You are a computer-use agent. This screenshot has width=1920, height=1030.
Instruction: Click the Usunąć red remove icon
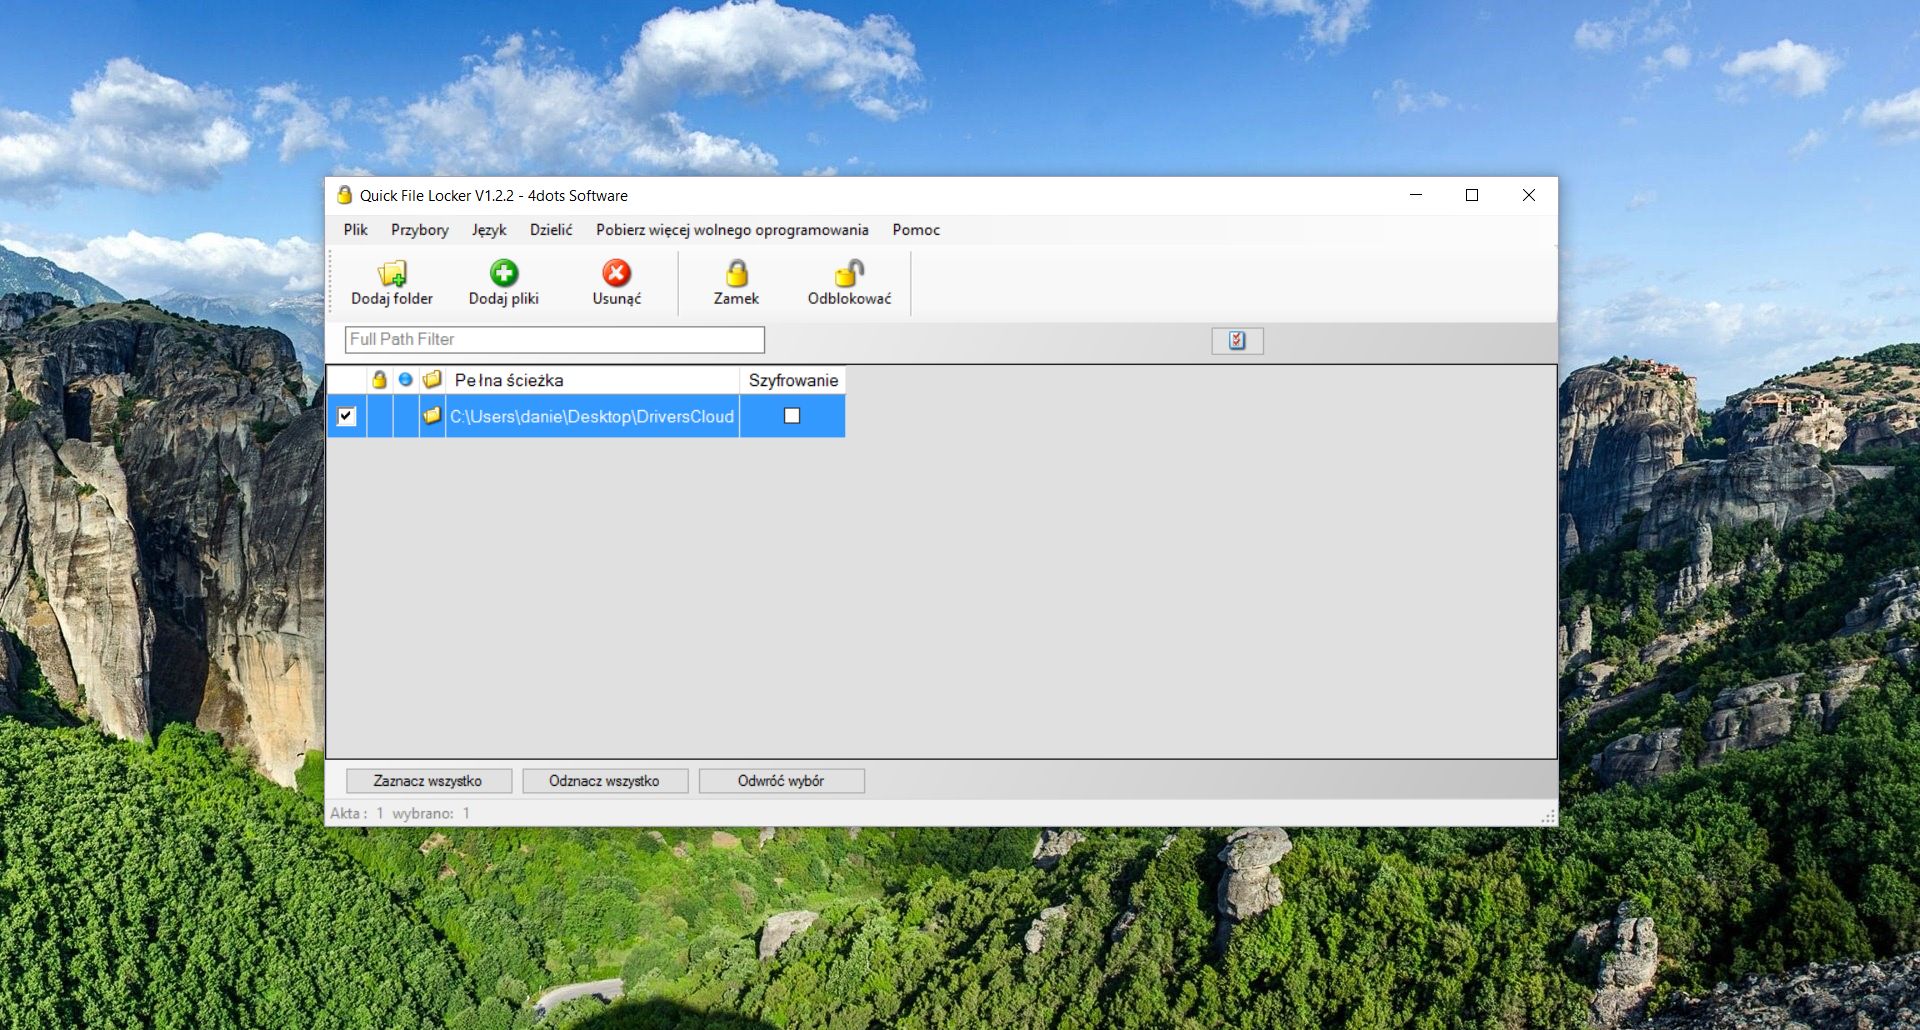616,272
